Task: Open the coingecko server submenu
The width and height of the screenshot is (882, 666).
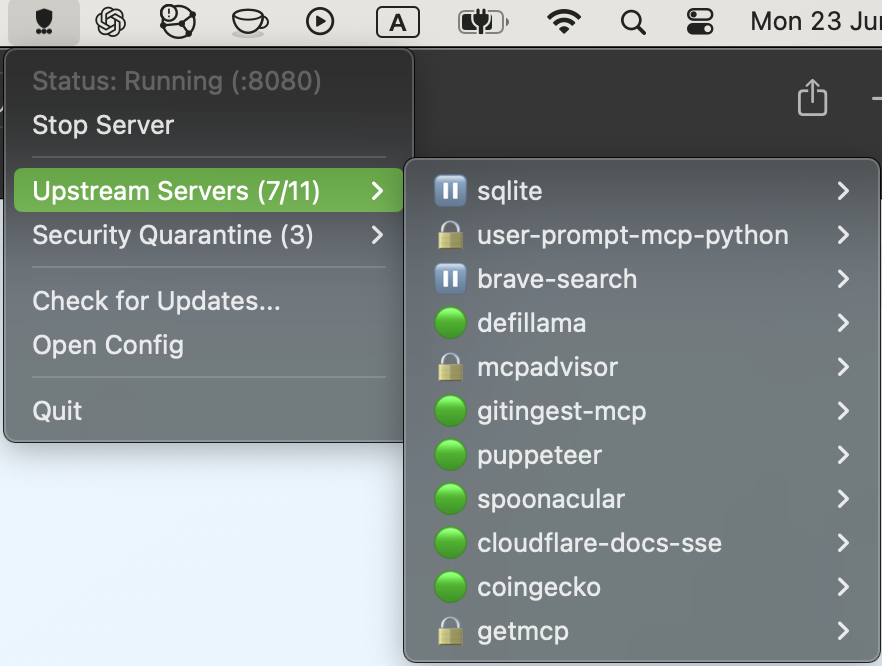Action: point(539,587)
